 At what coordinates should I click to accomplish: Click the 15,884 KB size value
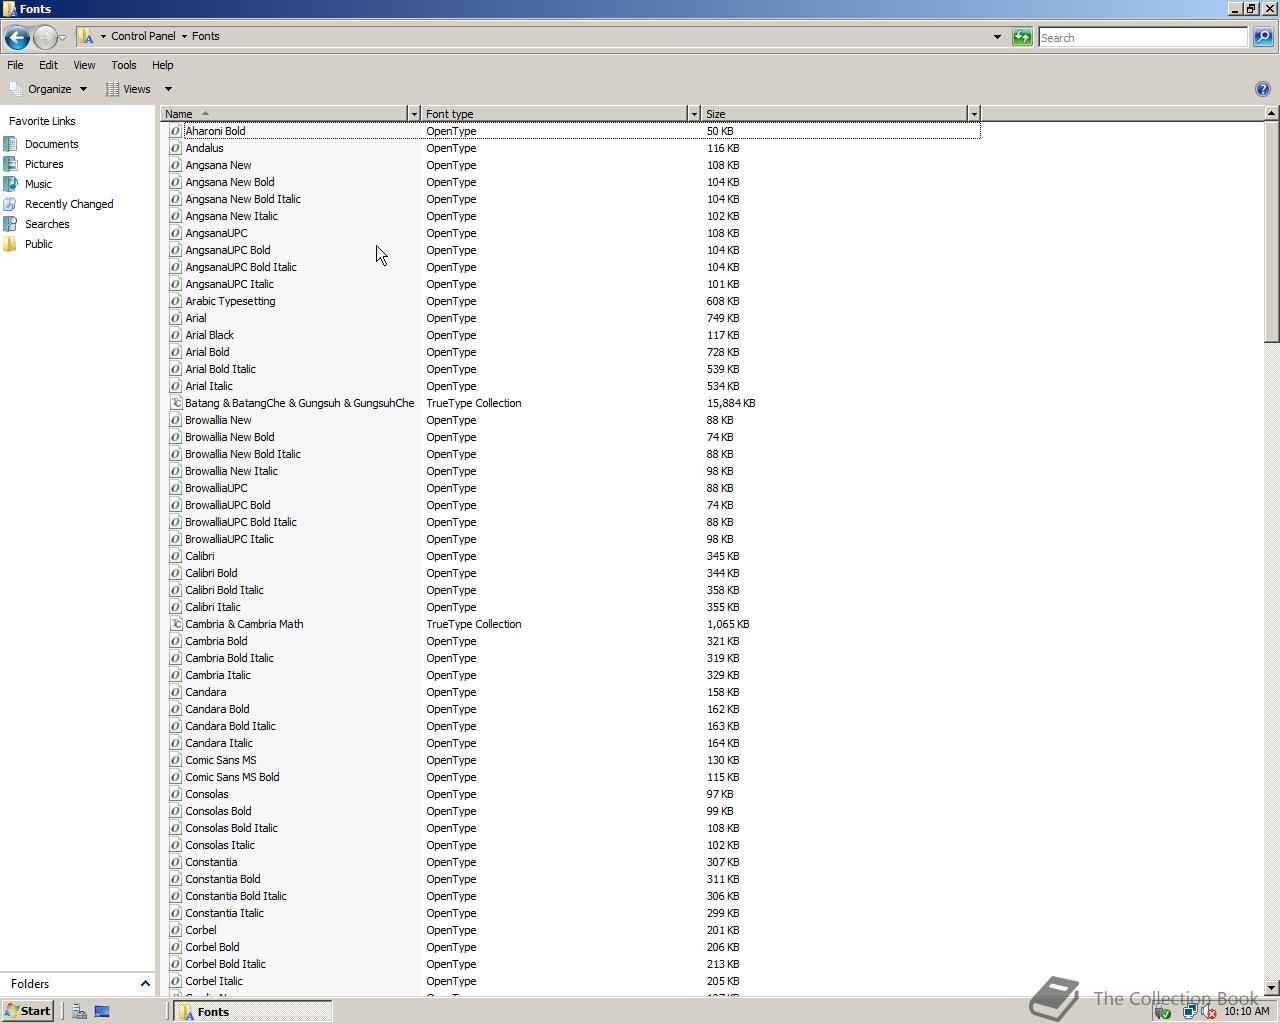point(731,403)
